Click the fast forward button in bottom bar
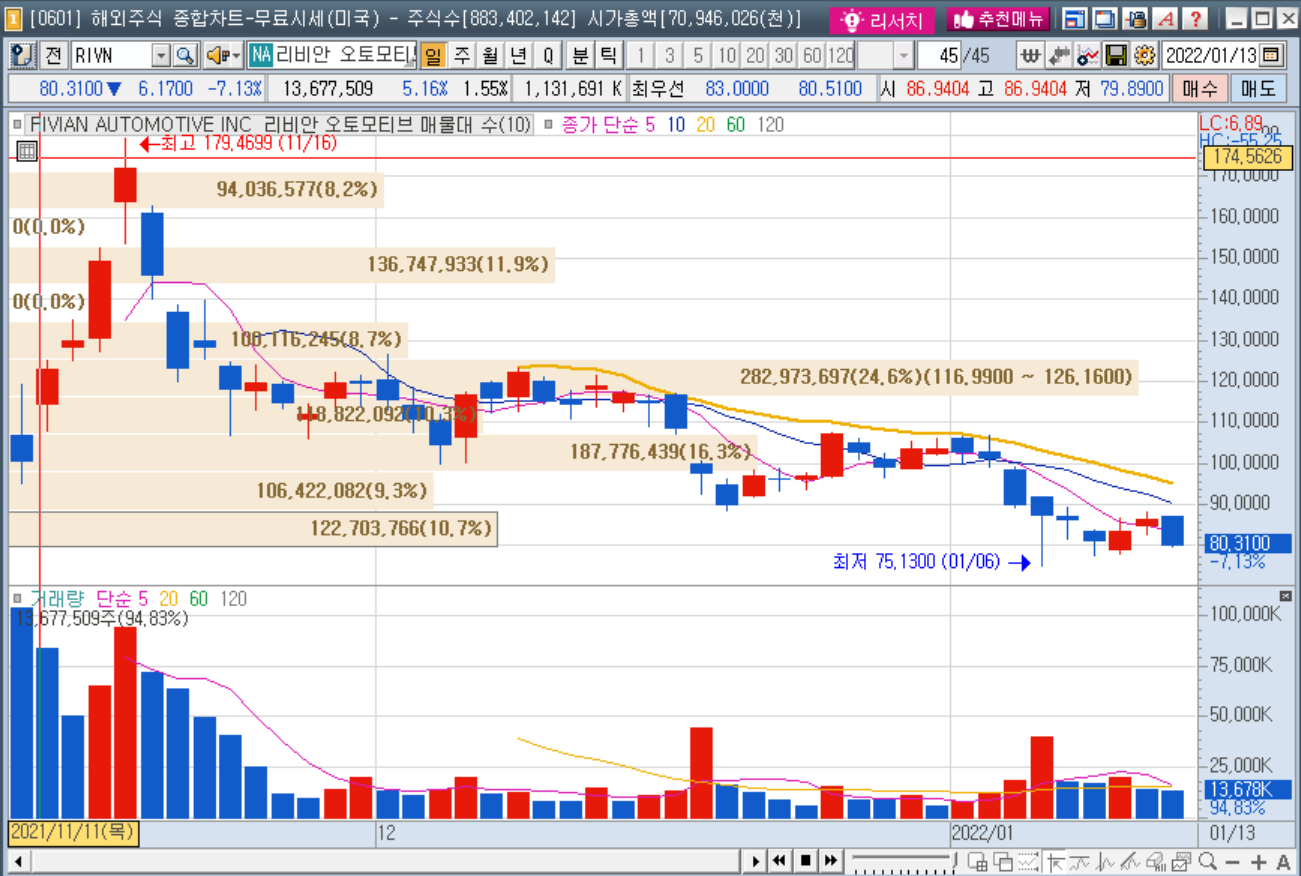The height and width of the screenshot is (876, 1301). (x=829, y=861)
